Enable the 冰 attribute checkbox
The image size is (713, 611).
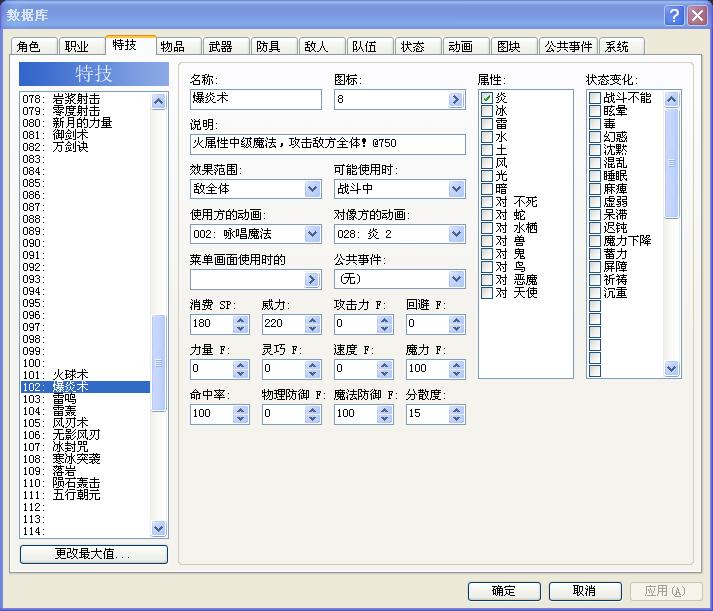pyautogui.click(x=487, y=110)
